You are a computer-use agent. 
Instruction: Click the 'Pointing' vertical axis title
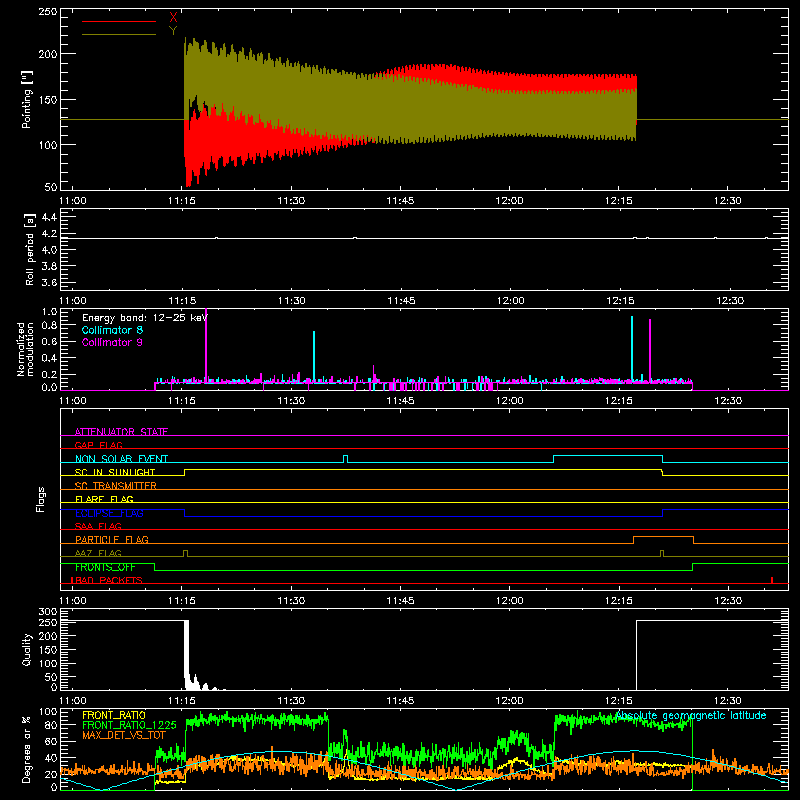pyautogui.click(x=27, y=99)
